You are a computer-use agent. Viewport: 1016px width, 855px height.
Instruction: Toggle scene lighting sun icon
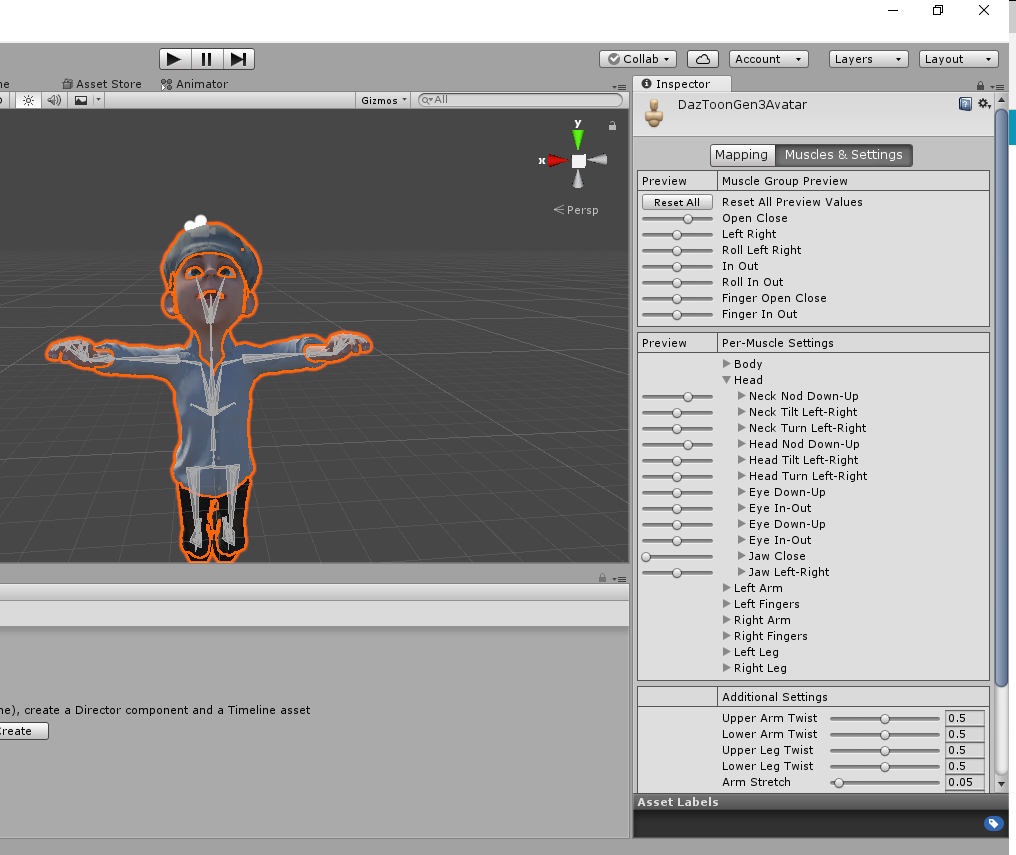click(x=28, y=100)
